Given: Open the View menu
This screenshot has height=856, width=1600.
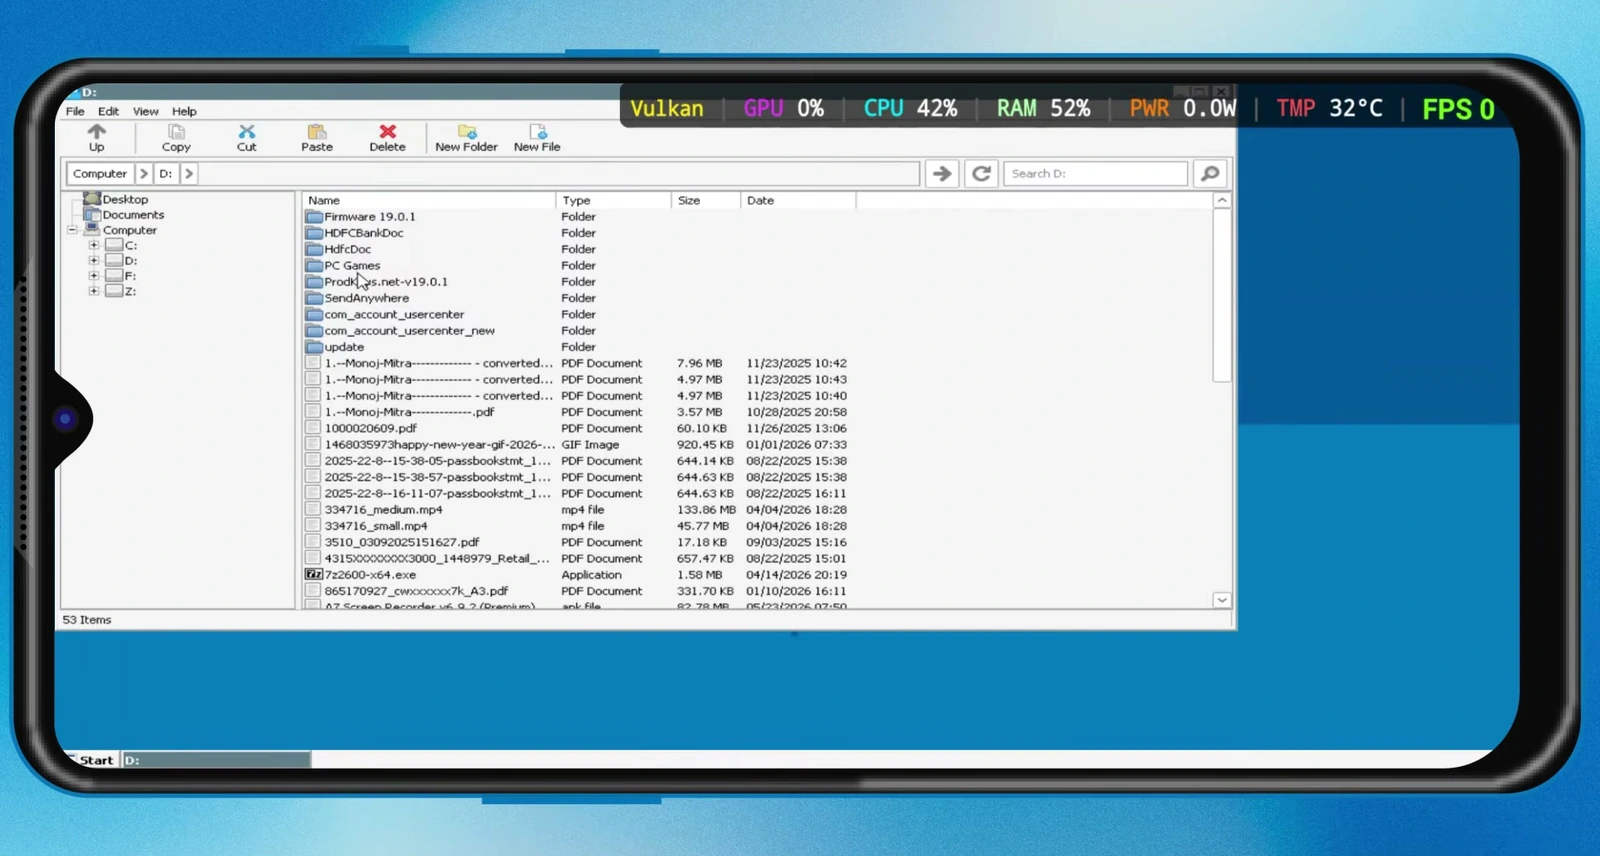Looking at the screenshot, I should (x=146, y=111).
